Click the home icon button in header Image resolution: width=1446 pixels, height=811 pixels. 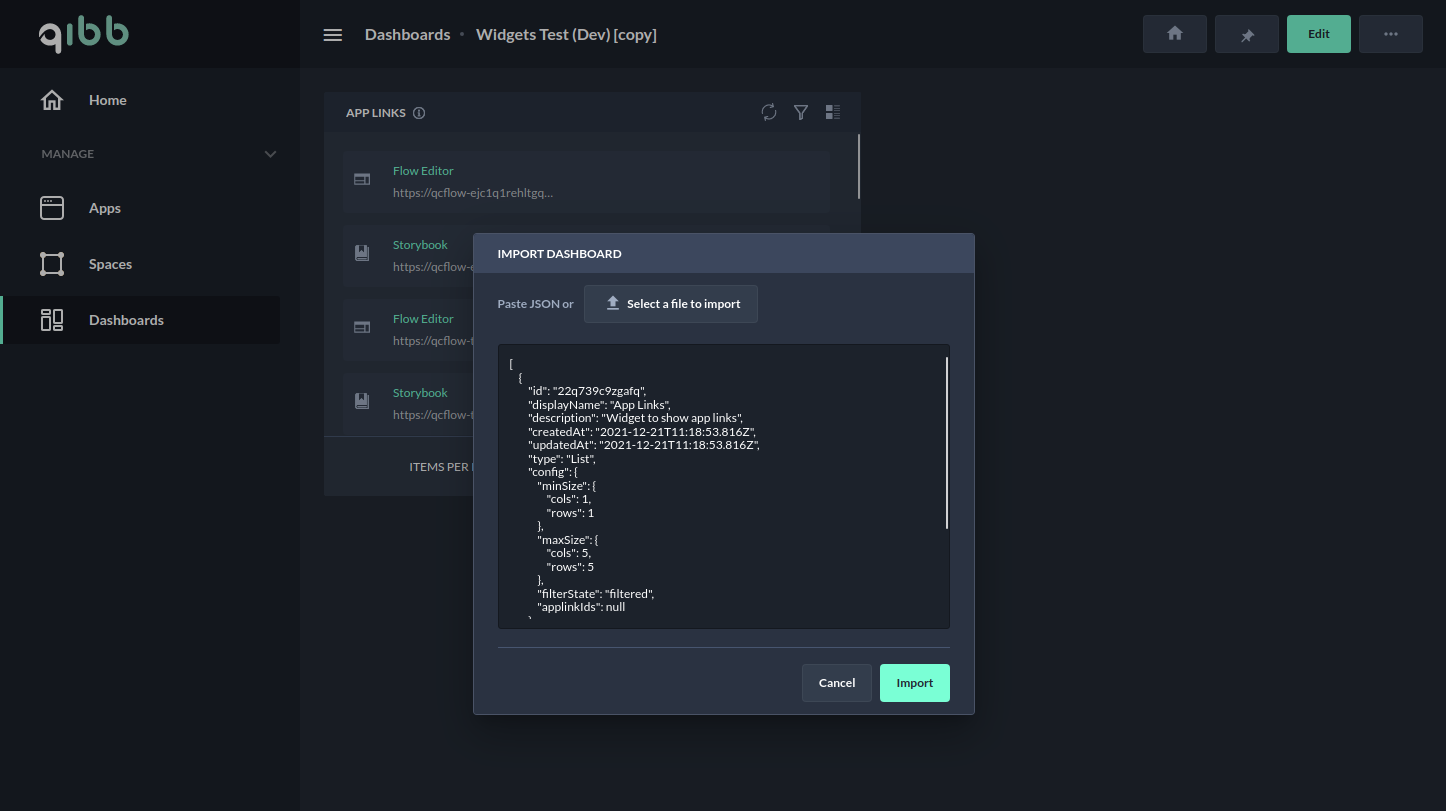(x=1174, y=34)
